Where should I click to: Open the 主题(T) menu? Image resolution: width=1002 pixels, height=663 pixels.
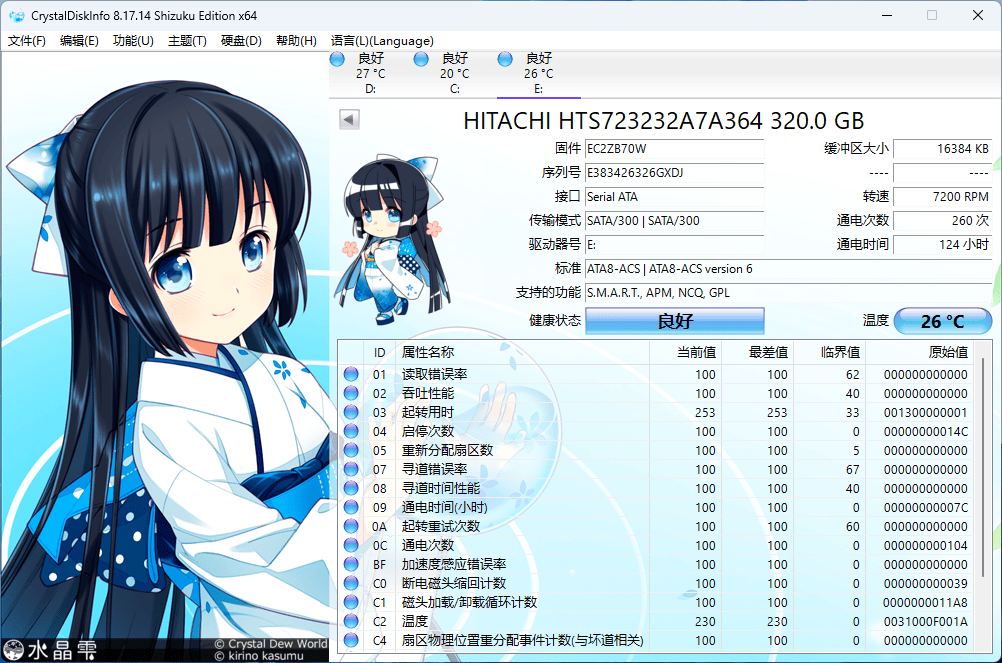(x=187, y=41)
